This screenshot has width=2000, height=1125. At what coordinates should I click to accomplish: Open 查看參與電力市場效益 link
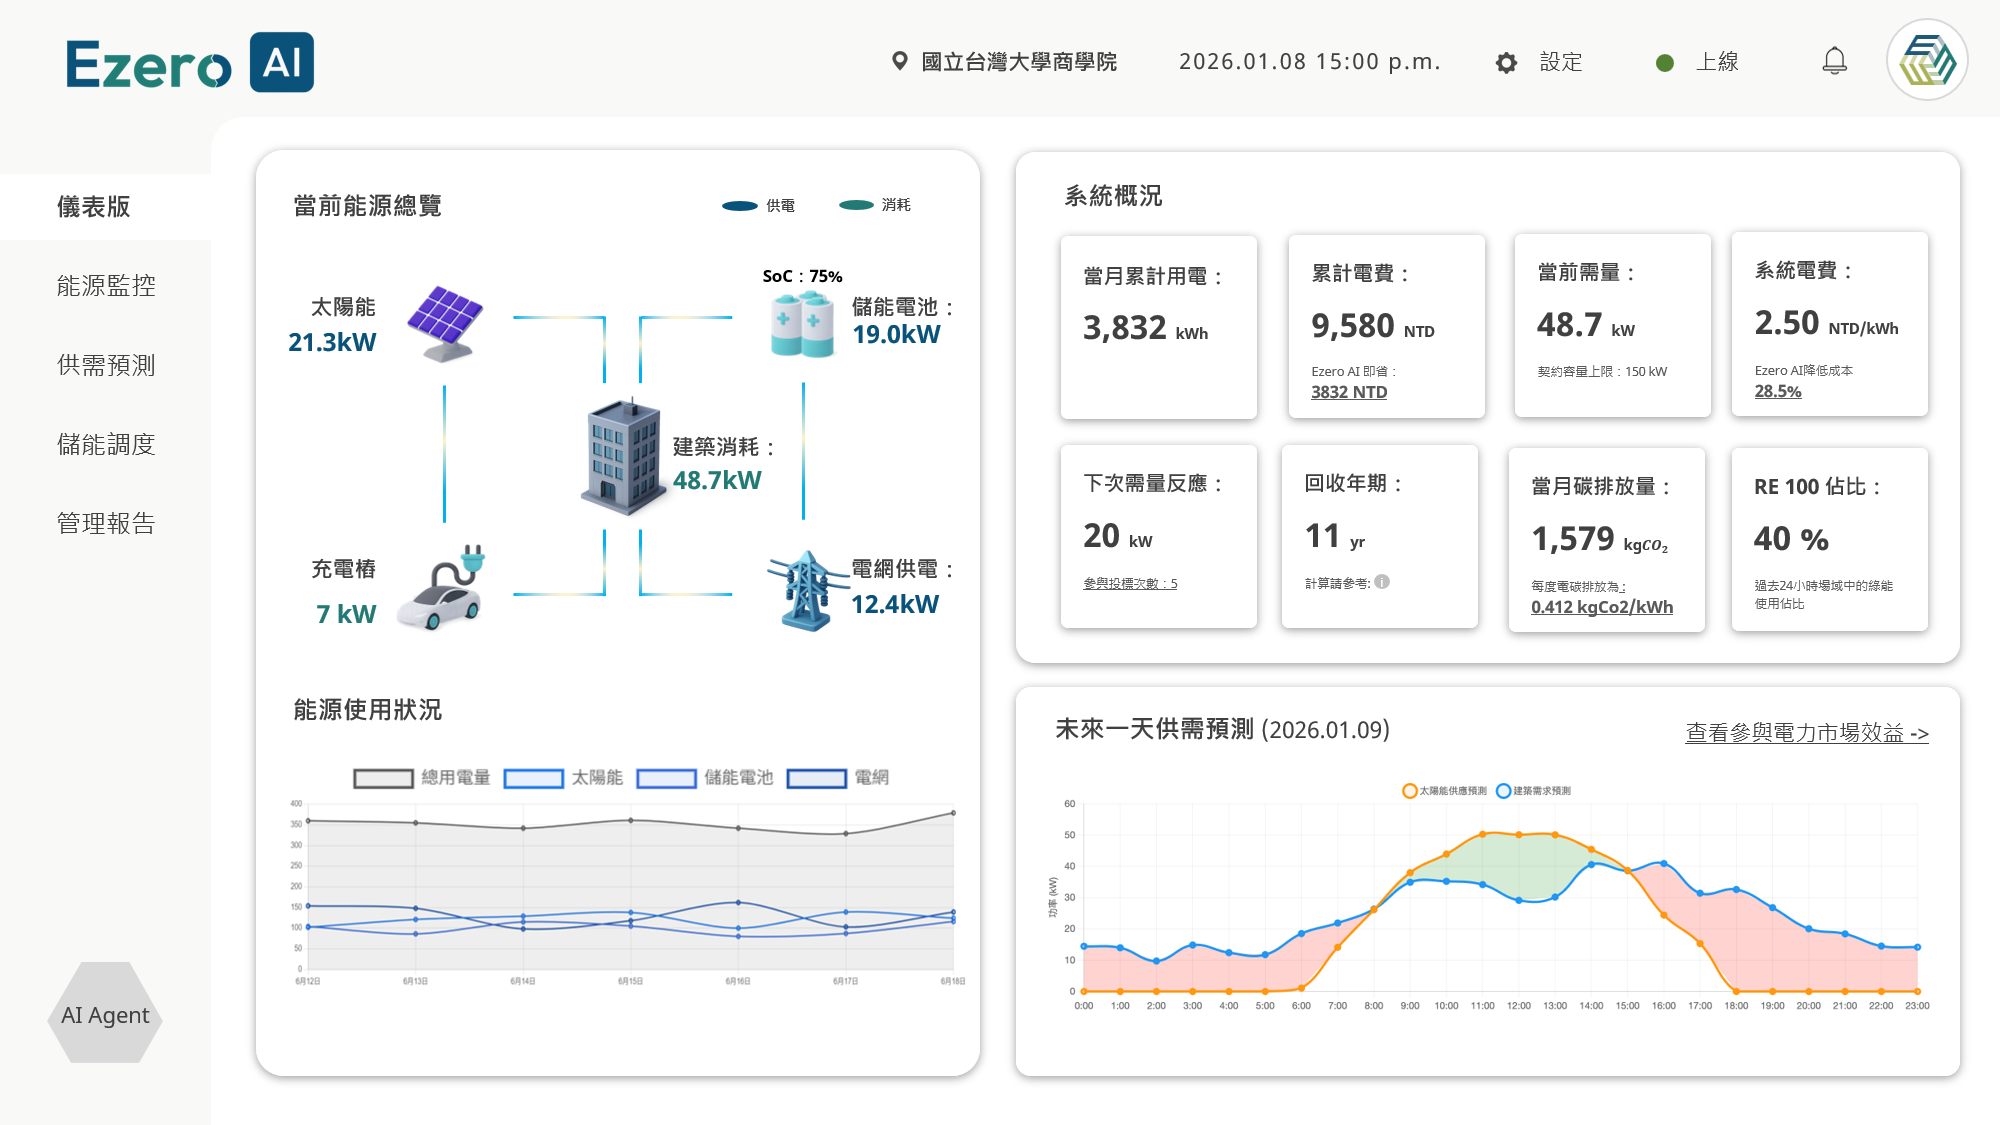point(1806,733)
